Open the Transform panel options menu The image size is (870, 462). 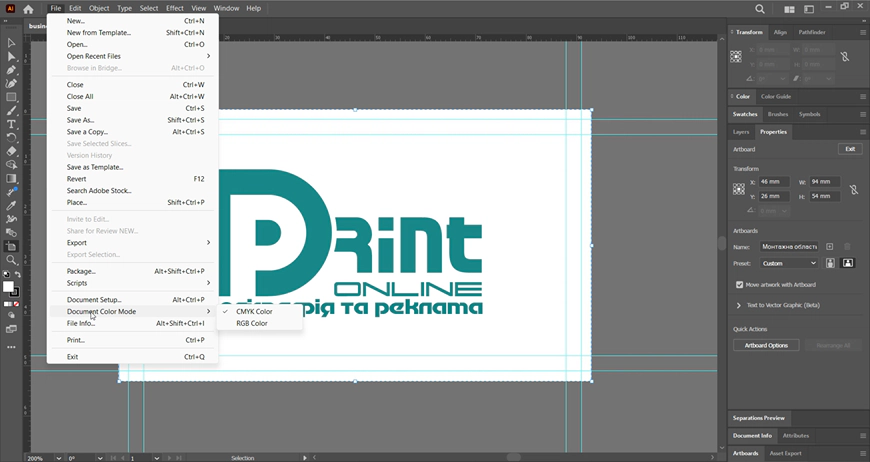point(862,33)
